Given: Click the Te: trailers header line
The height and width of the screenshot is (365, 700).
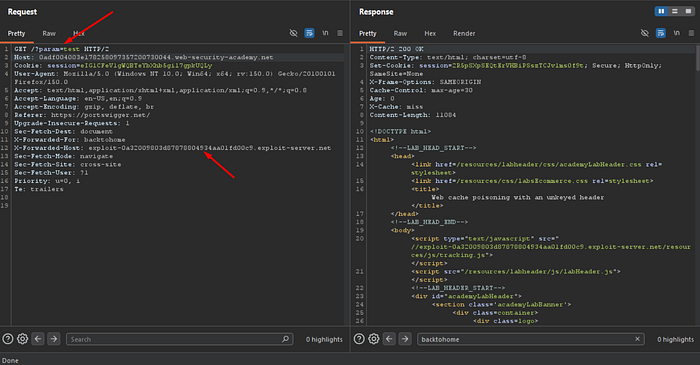Looking at the screenshot, I should click(39, 189).
